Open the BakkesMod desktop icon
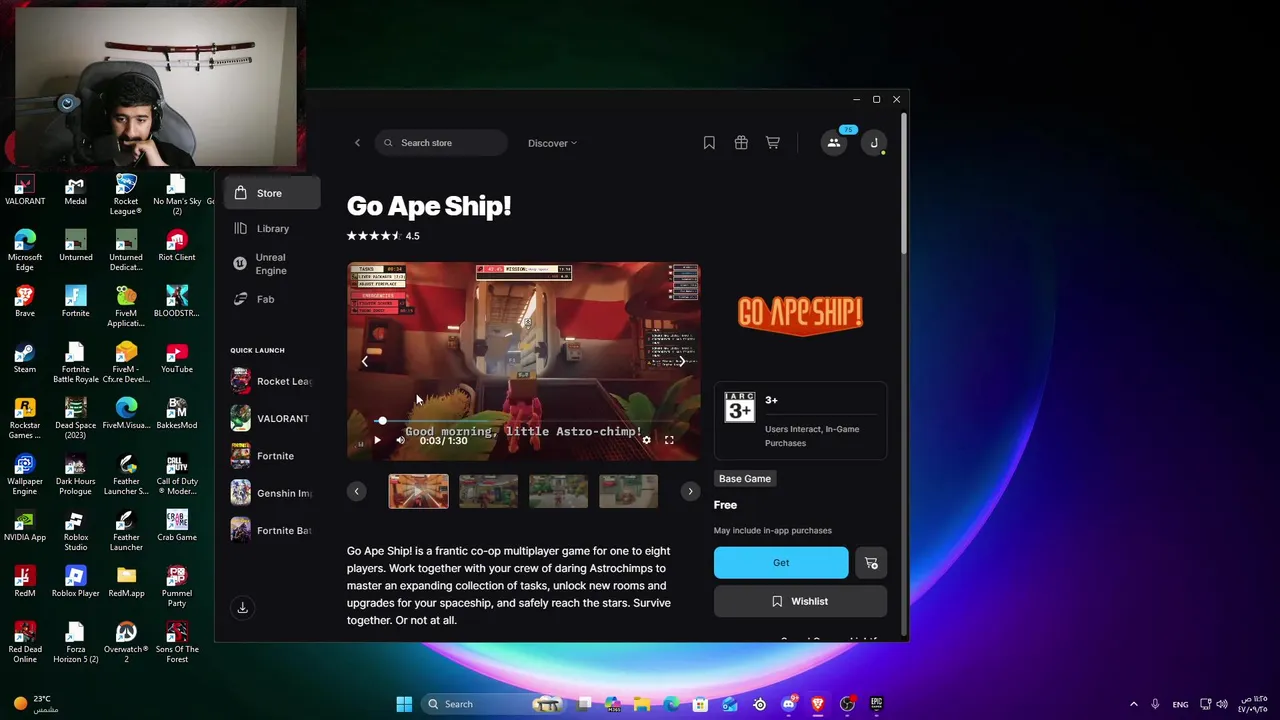Image resolution: width=1280 pixels, height=720 pixels. [177, 414]
